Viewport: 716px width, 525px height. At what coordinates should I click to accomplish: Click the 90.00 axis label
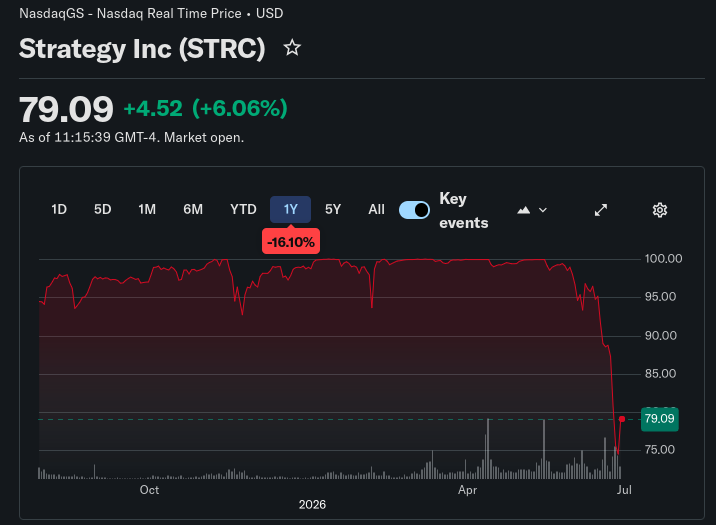tap(660, 336)
